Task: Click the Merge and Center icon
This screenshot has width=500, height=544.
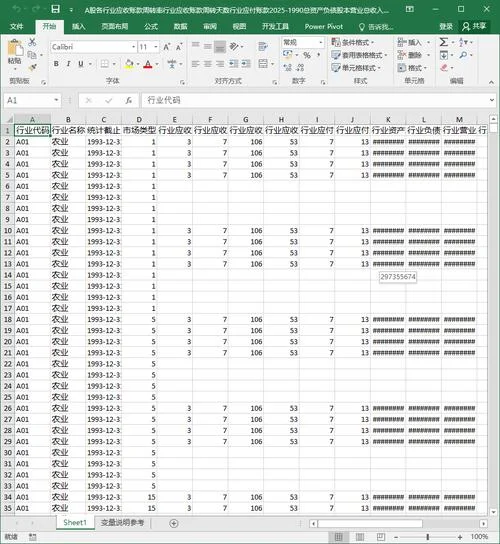Action: point(263,64)
